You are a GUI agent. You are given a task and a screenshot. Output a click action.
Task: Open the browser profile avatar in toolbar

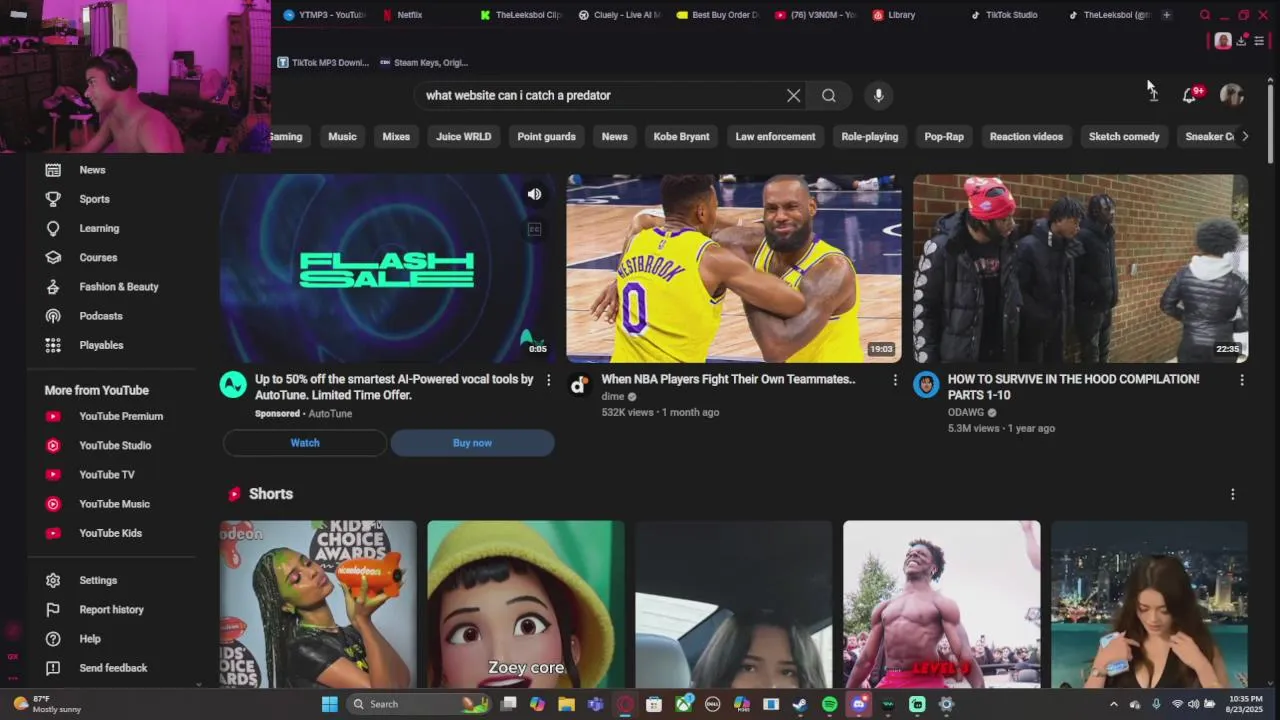(1223, 41)
